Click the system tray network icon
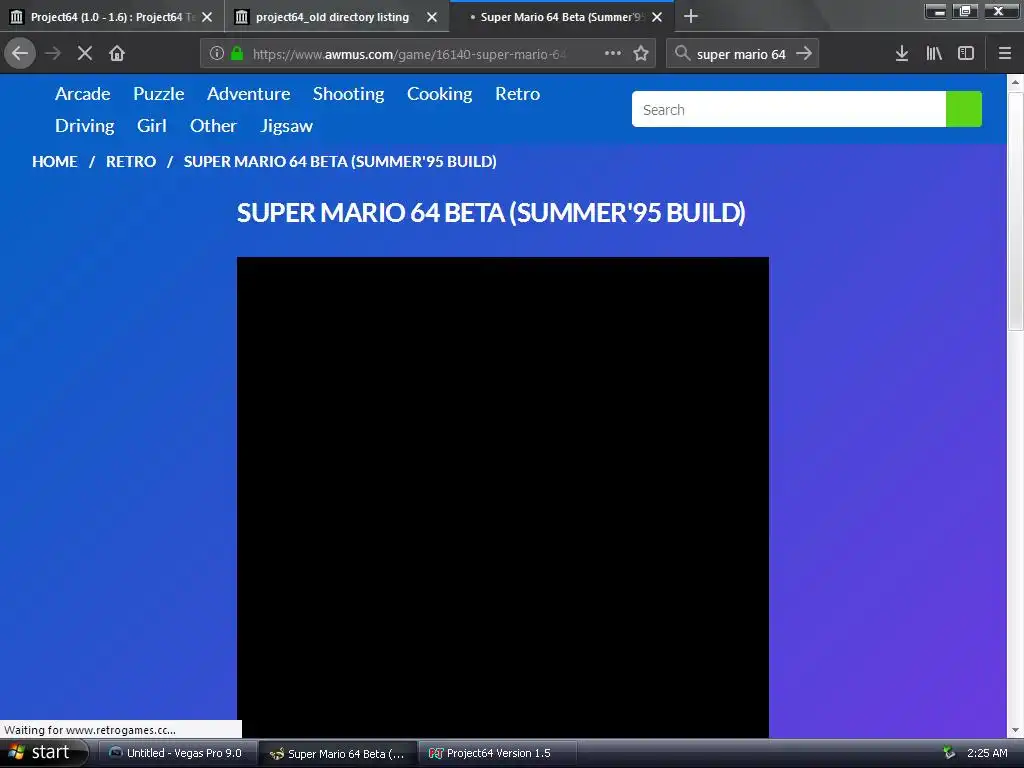The image size is (1024, 768). tap(949, 753)
